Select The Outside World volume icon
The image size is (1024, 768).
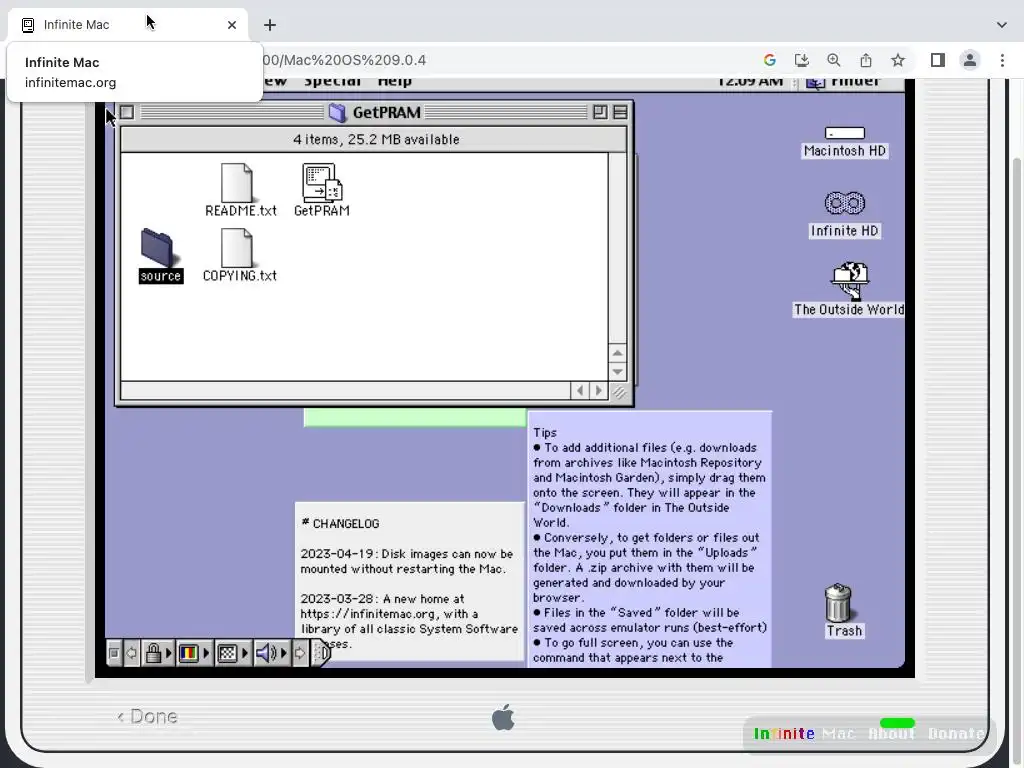pyautogui.click(x=849, y=281)
